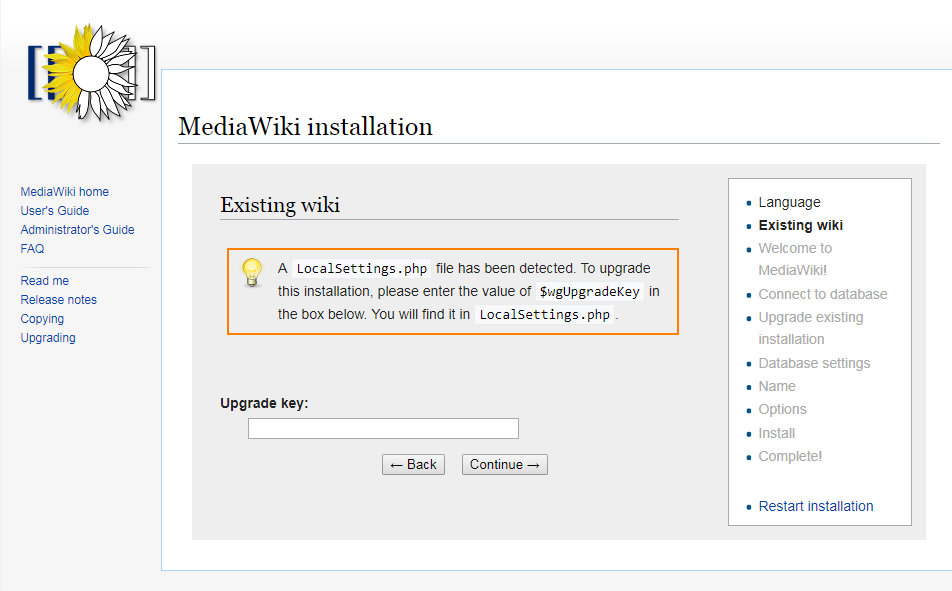
Task: Open the Release notes link
Action: click(x=58, y=299)
